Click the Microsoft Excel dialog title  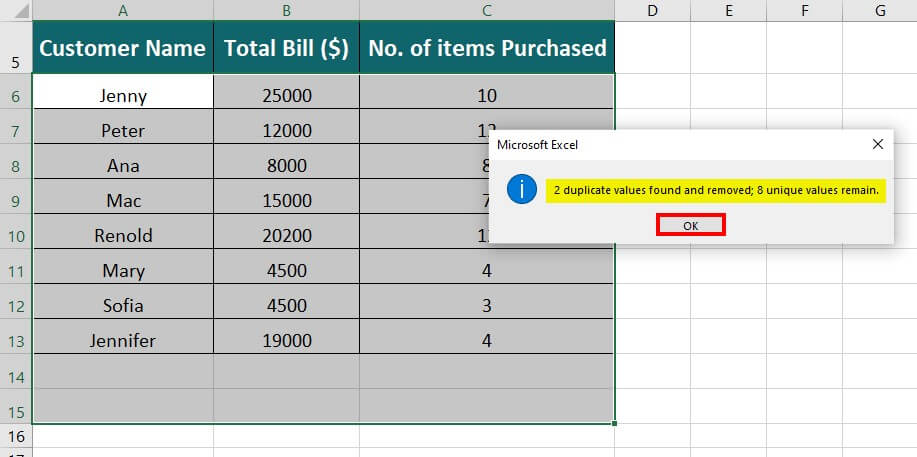[537, 145]
